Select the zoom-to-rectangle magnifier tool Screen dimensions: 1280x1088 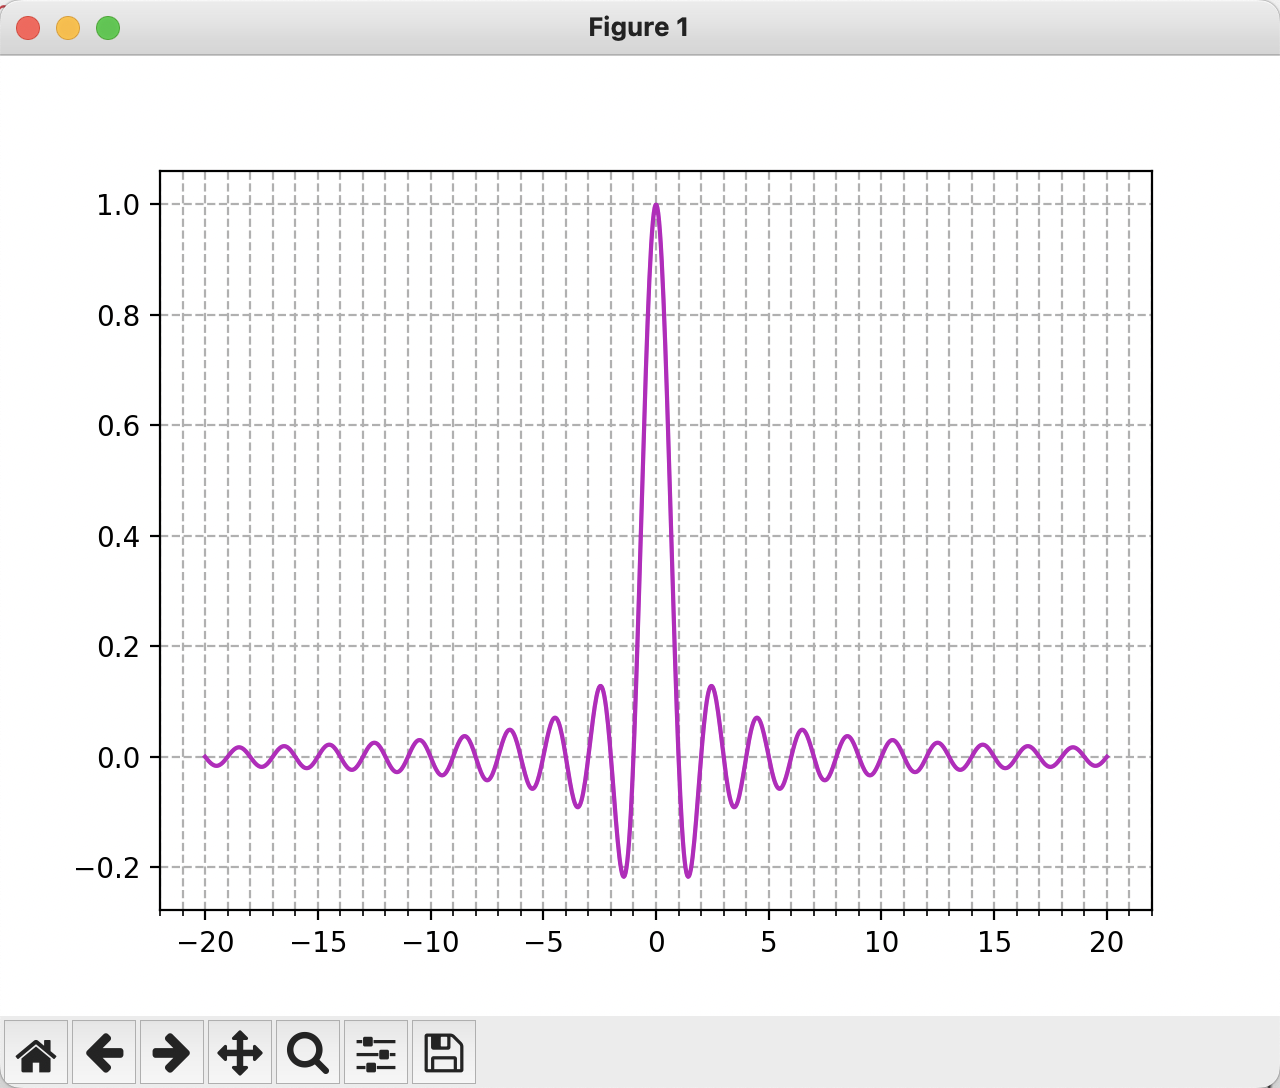pos(308,1052)
